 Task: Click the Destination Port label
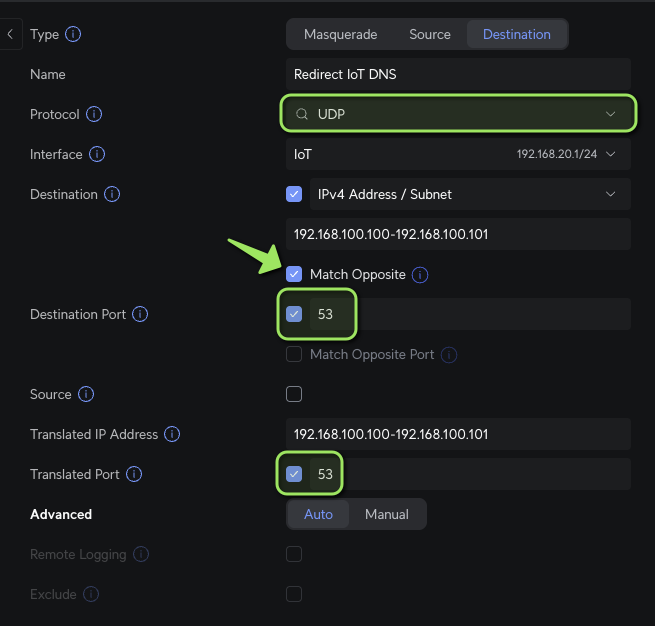78,314
